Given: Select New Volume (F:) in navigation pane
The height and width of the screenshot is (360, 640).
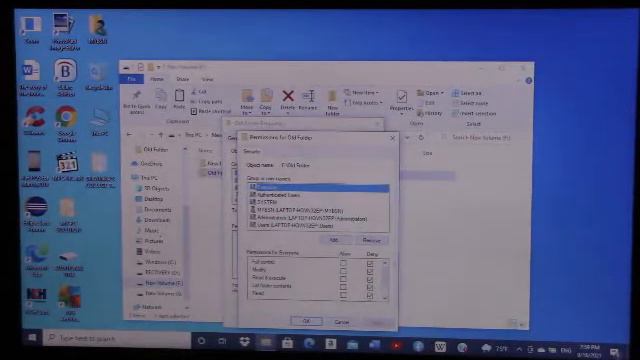Looking at the screenshot, I should (160, 283).
